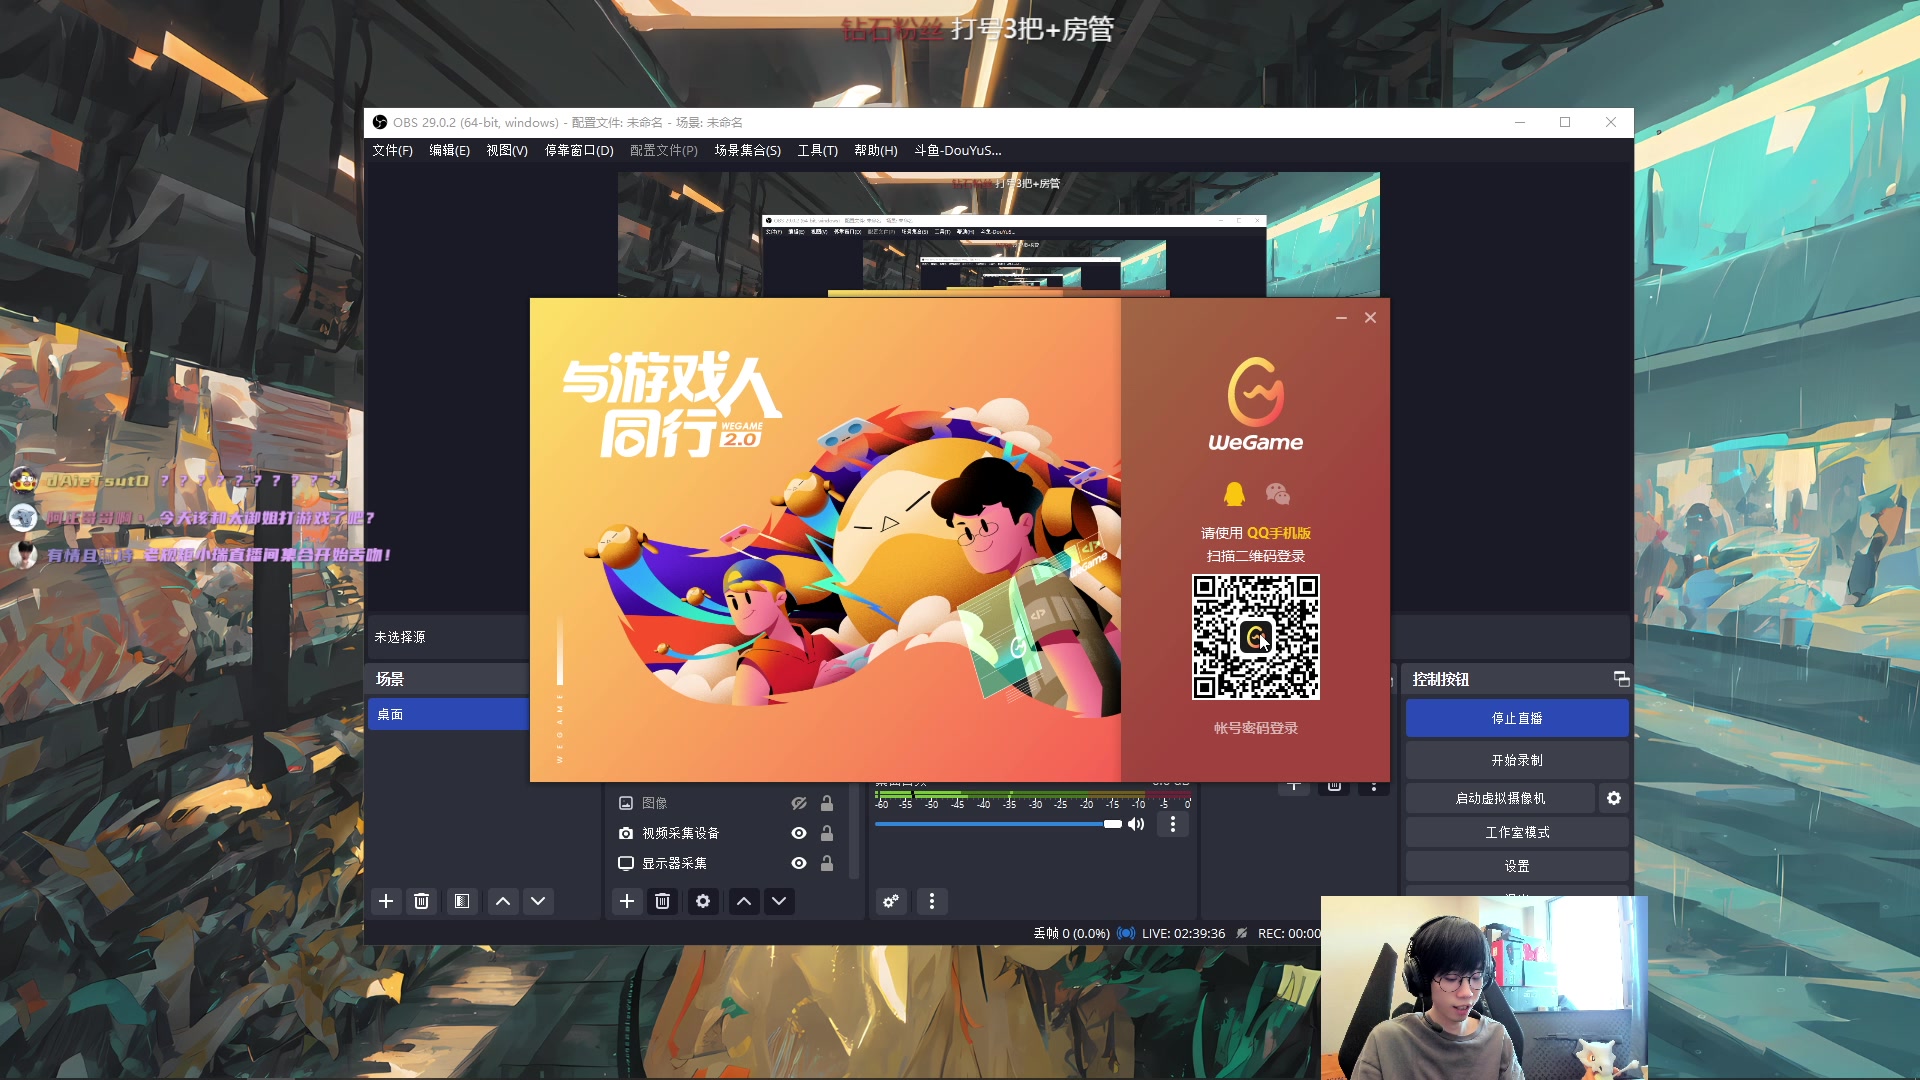Hide the 显示器采集 source
The height and width of the screenshot is (1080, 1920).
click(x=799, y=863)
